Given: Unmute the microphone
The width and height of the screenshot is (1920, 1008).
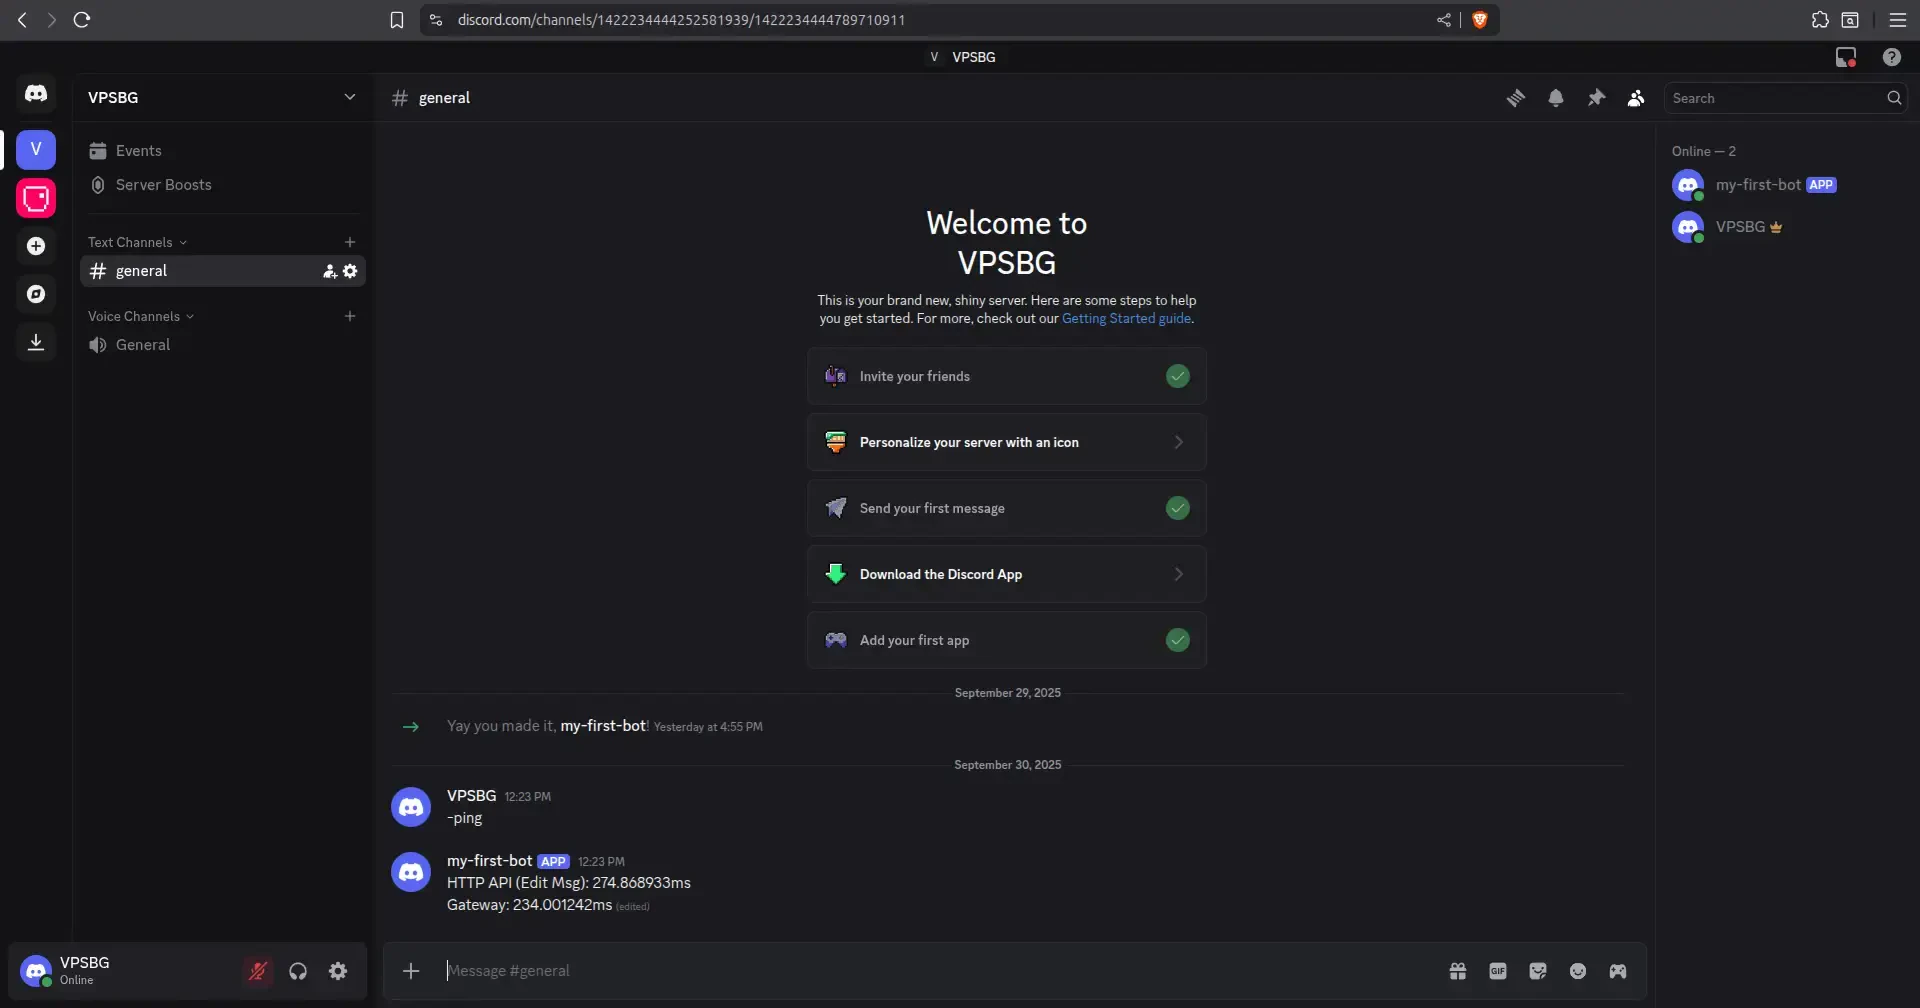Looking at the screenshot, I should point(258,971).
